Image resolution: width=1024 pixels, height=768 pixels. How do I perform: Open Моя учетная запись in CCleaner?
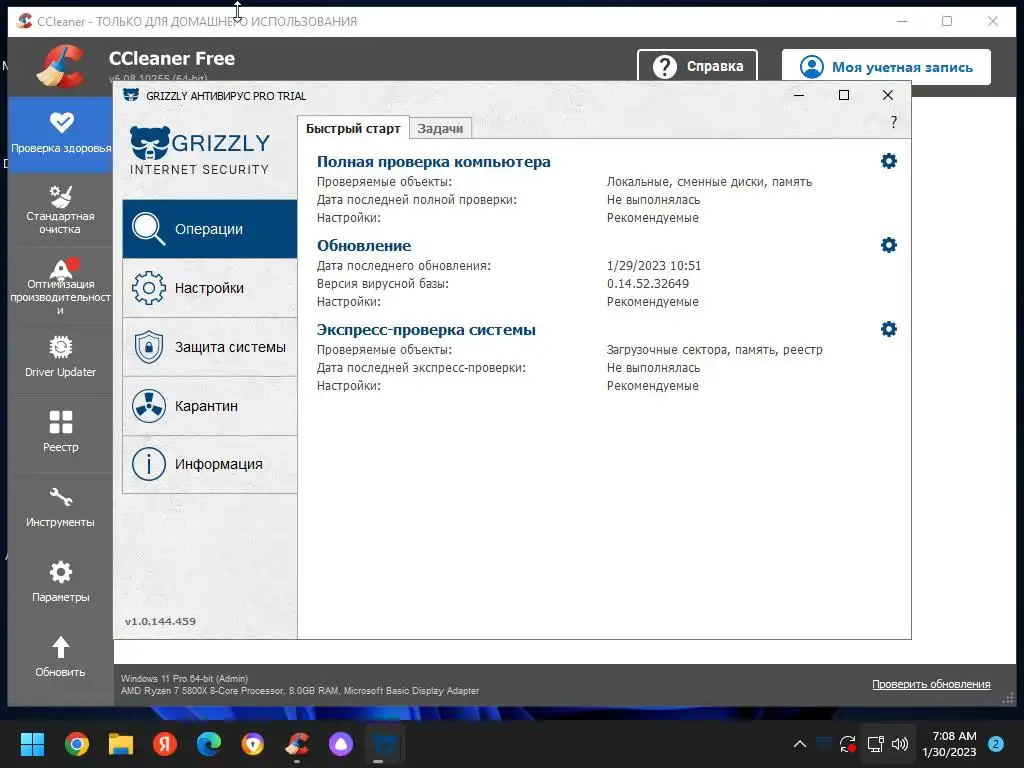[886, 67]
